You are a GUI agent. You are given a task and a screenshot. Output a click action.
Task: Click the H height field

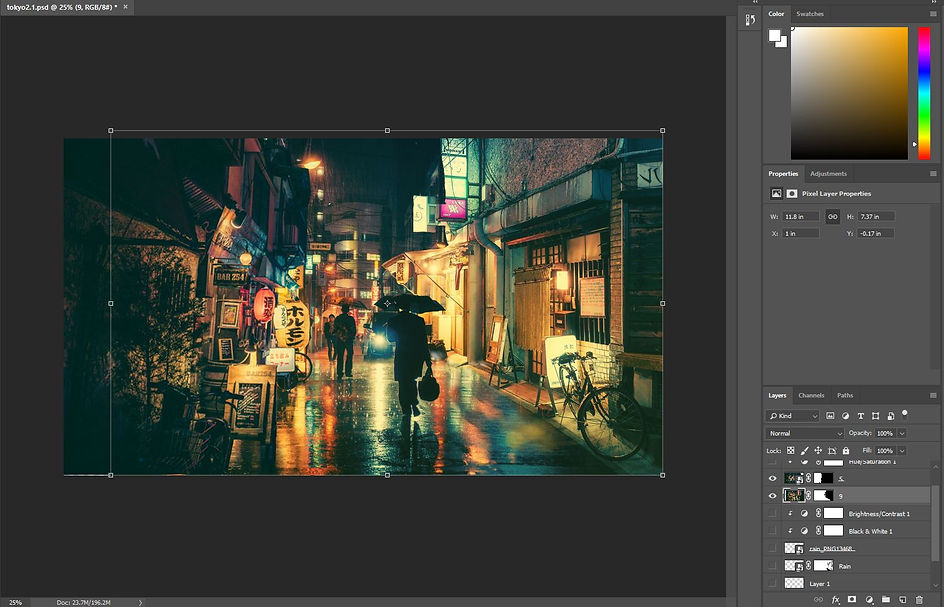coord(876,216)
